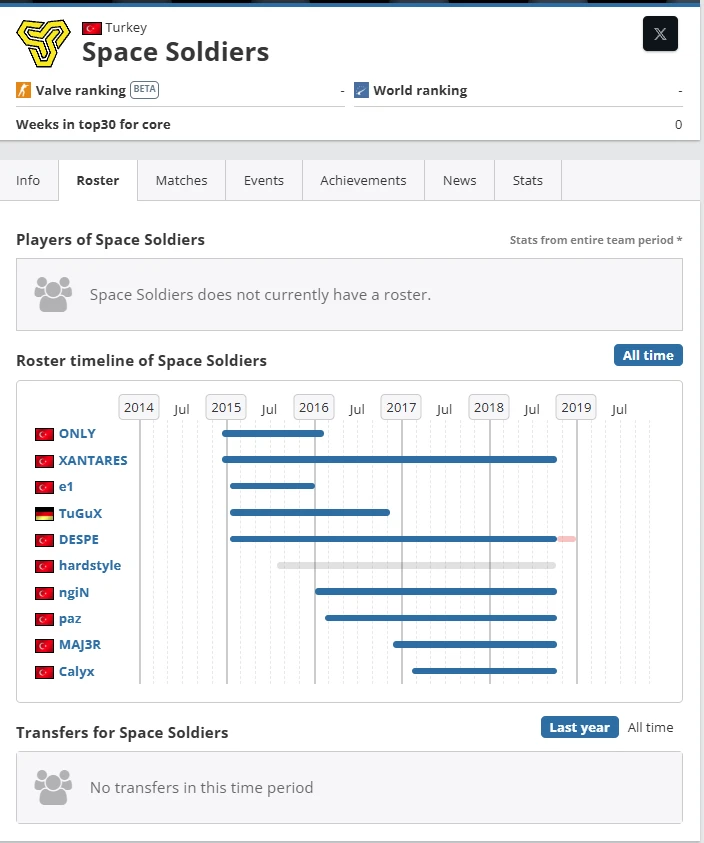Select Last year transfers filter

point(580,727)
